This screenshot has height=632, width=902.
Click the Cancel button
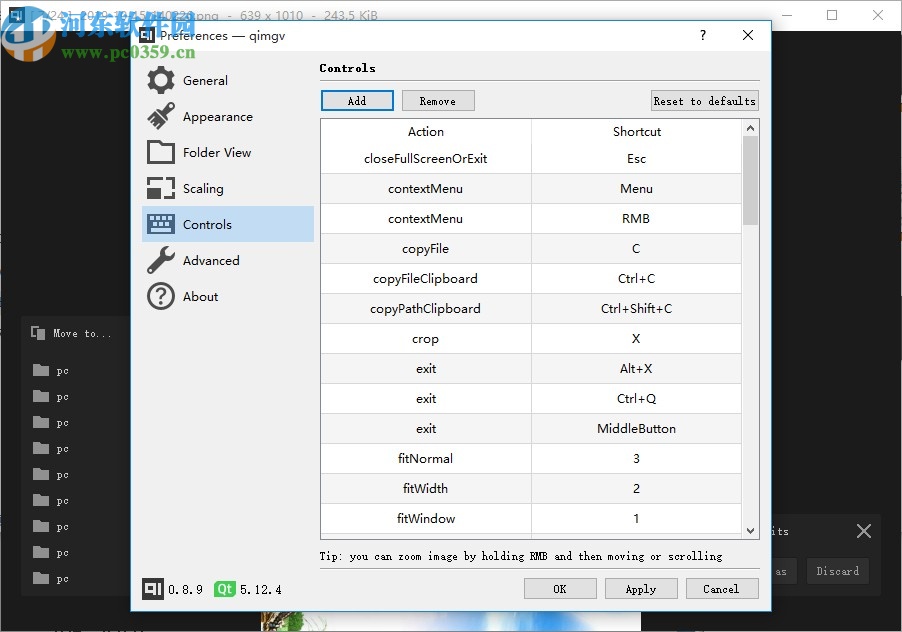[x=721, y=589]
